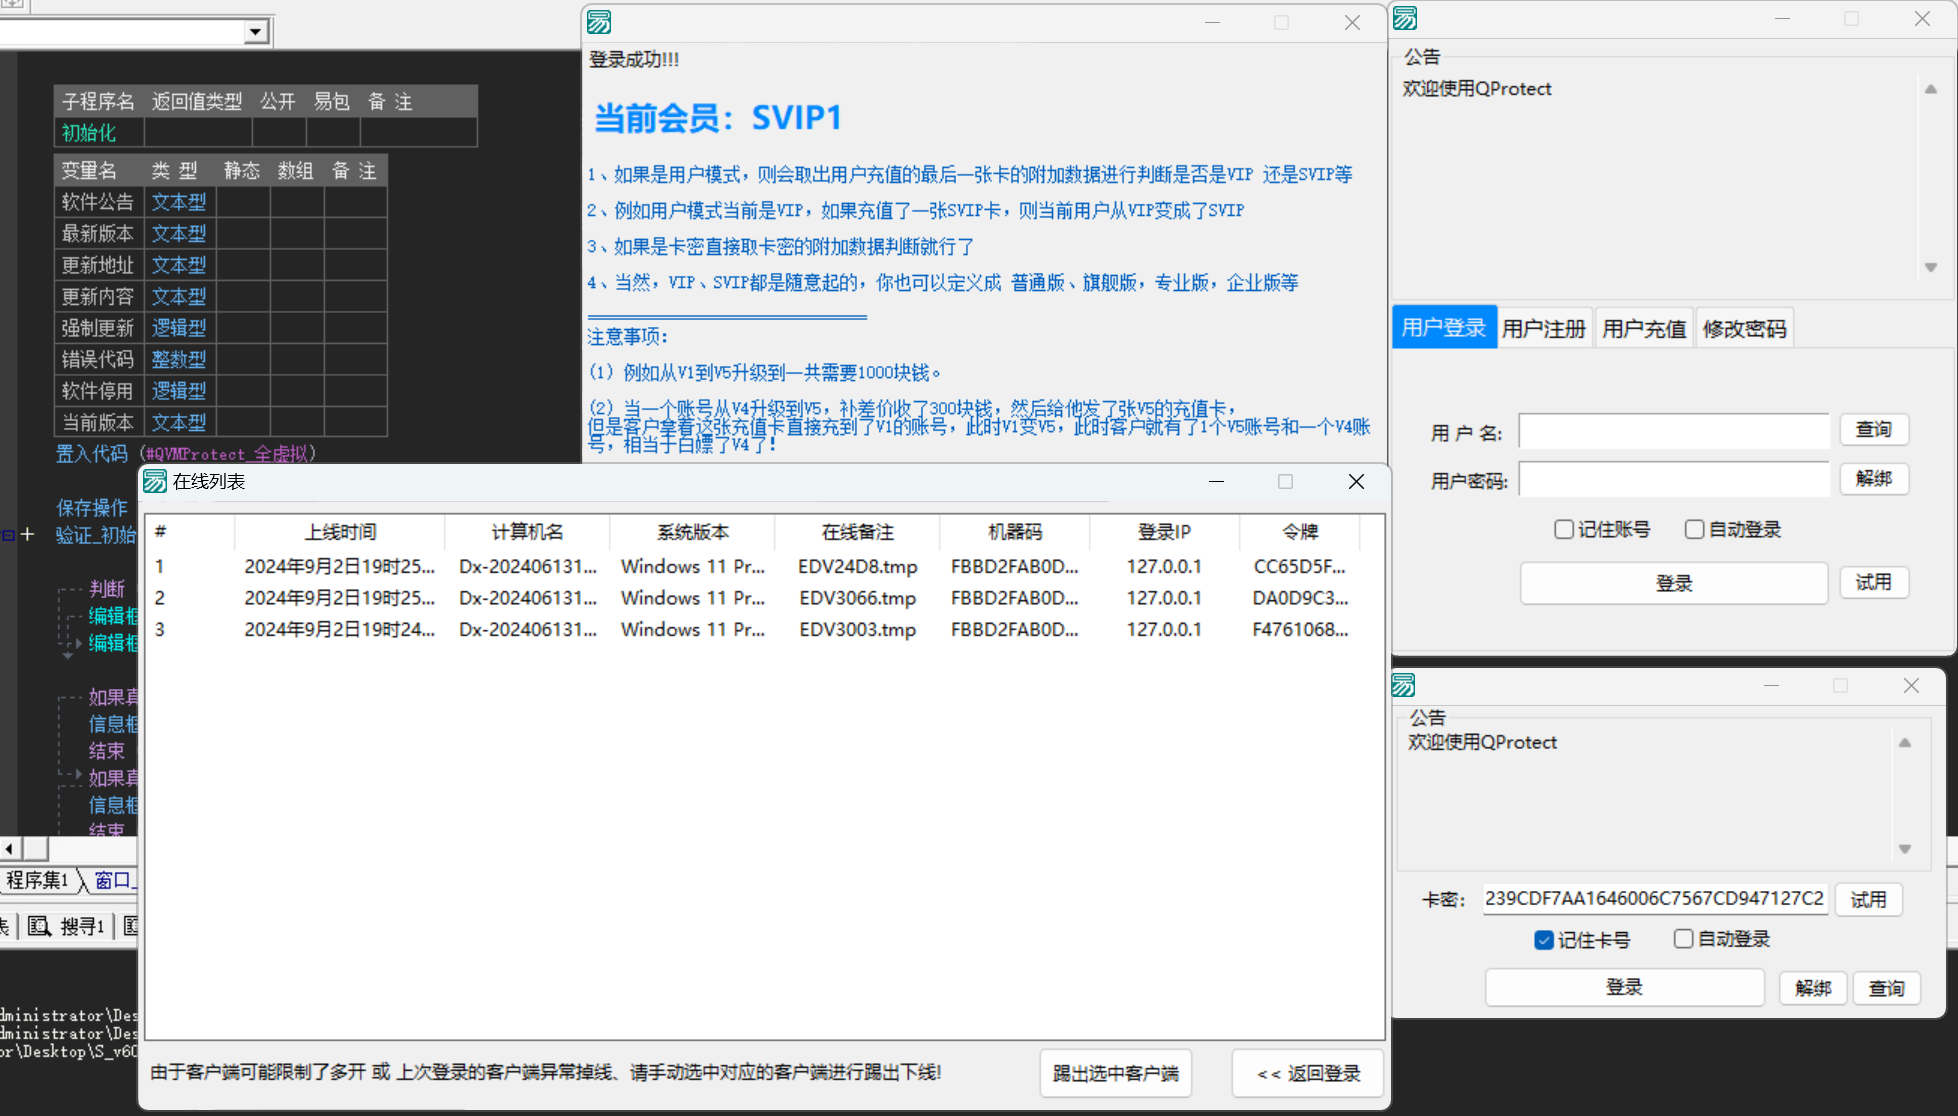Screen dimensions: 1958x1116
Task: Click the 返回登录 button in 在线列表
Action: (1307, 1072)
